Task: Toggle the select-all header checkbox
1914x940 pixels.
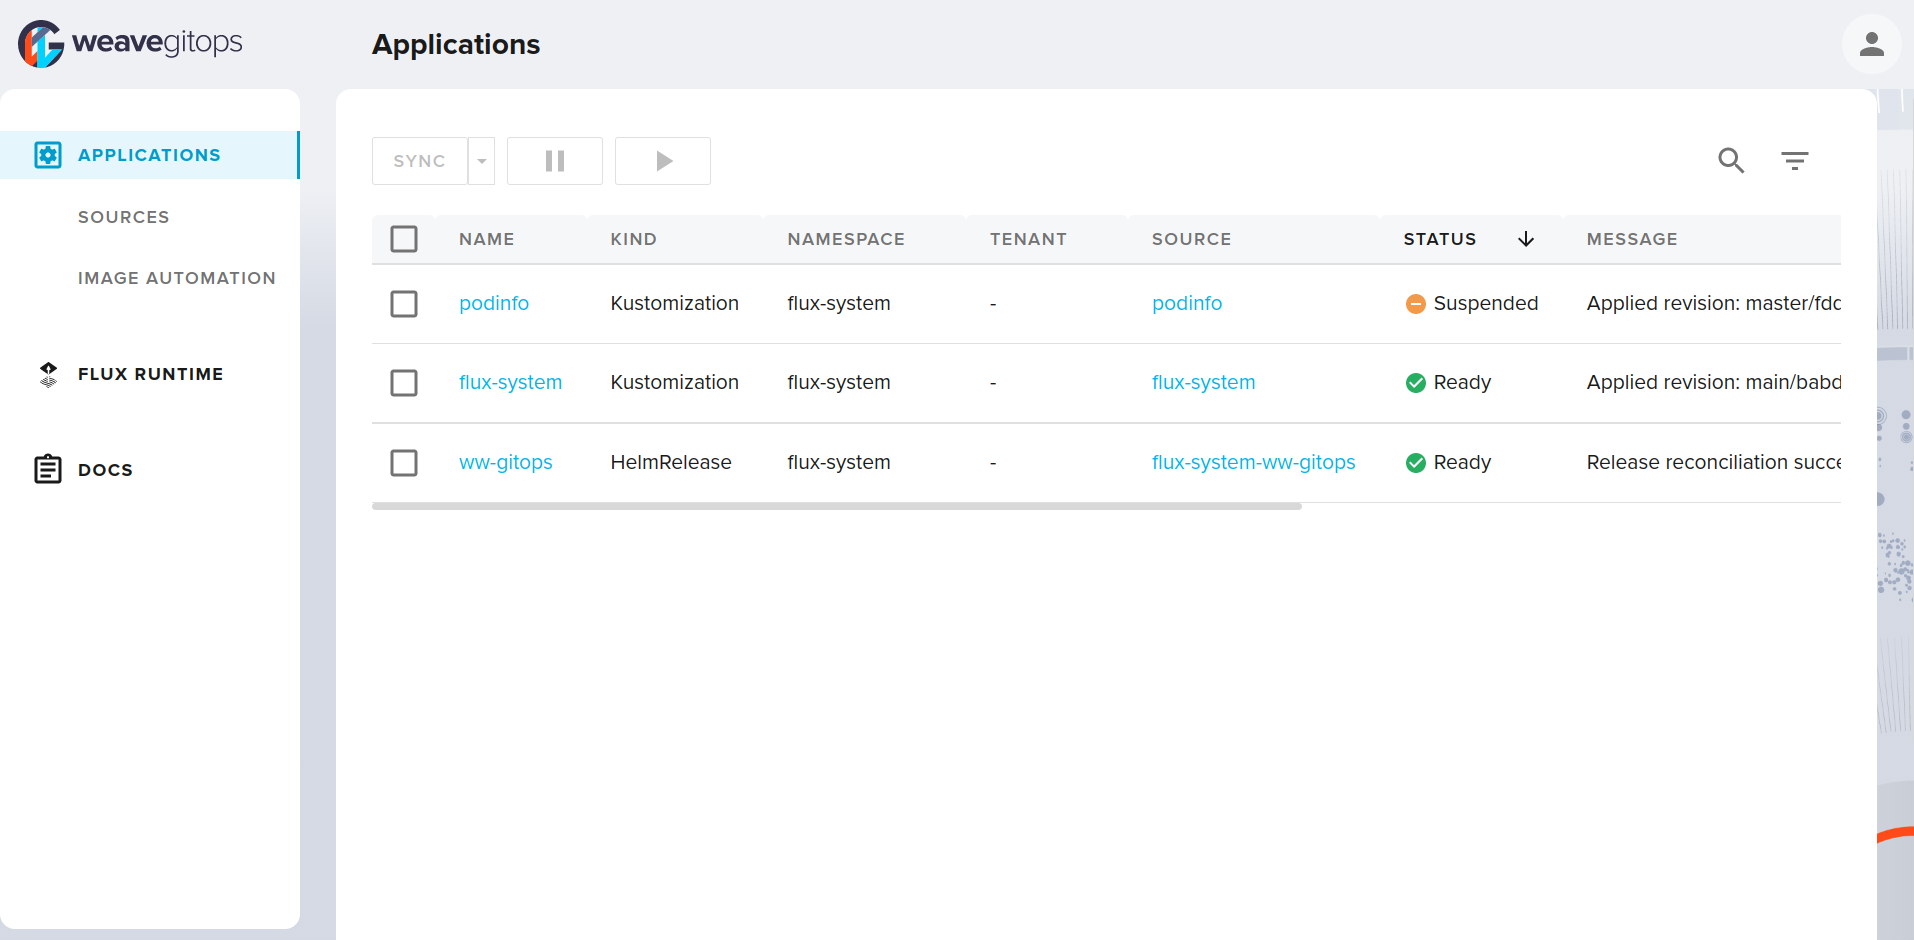Action: pyautogui.click(x=404, y=239)
